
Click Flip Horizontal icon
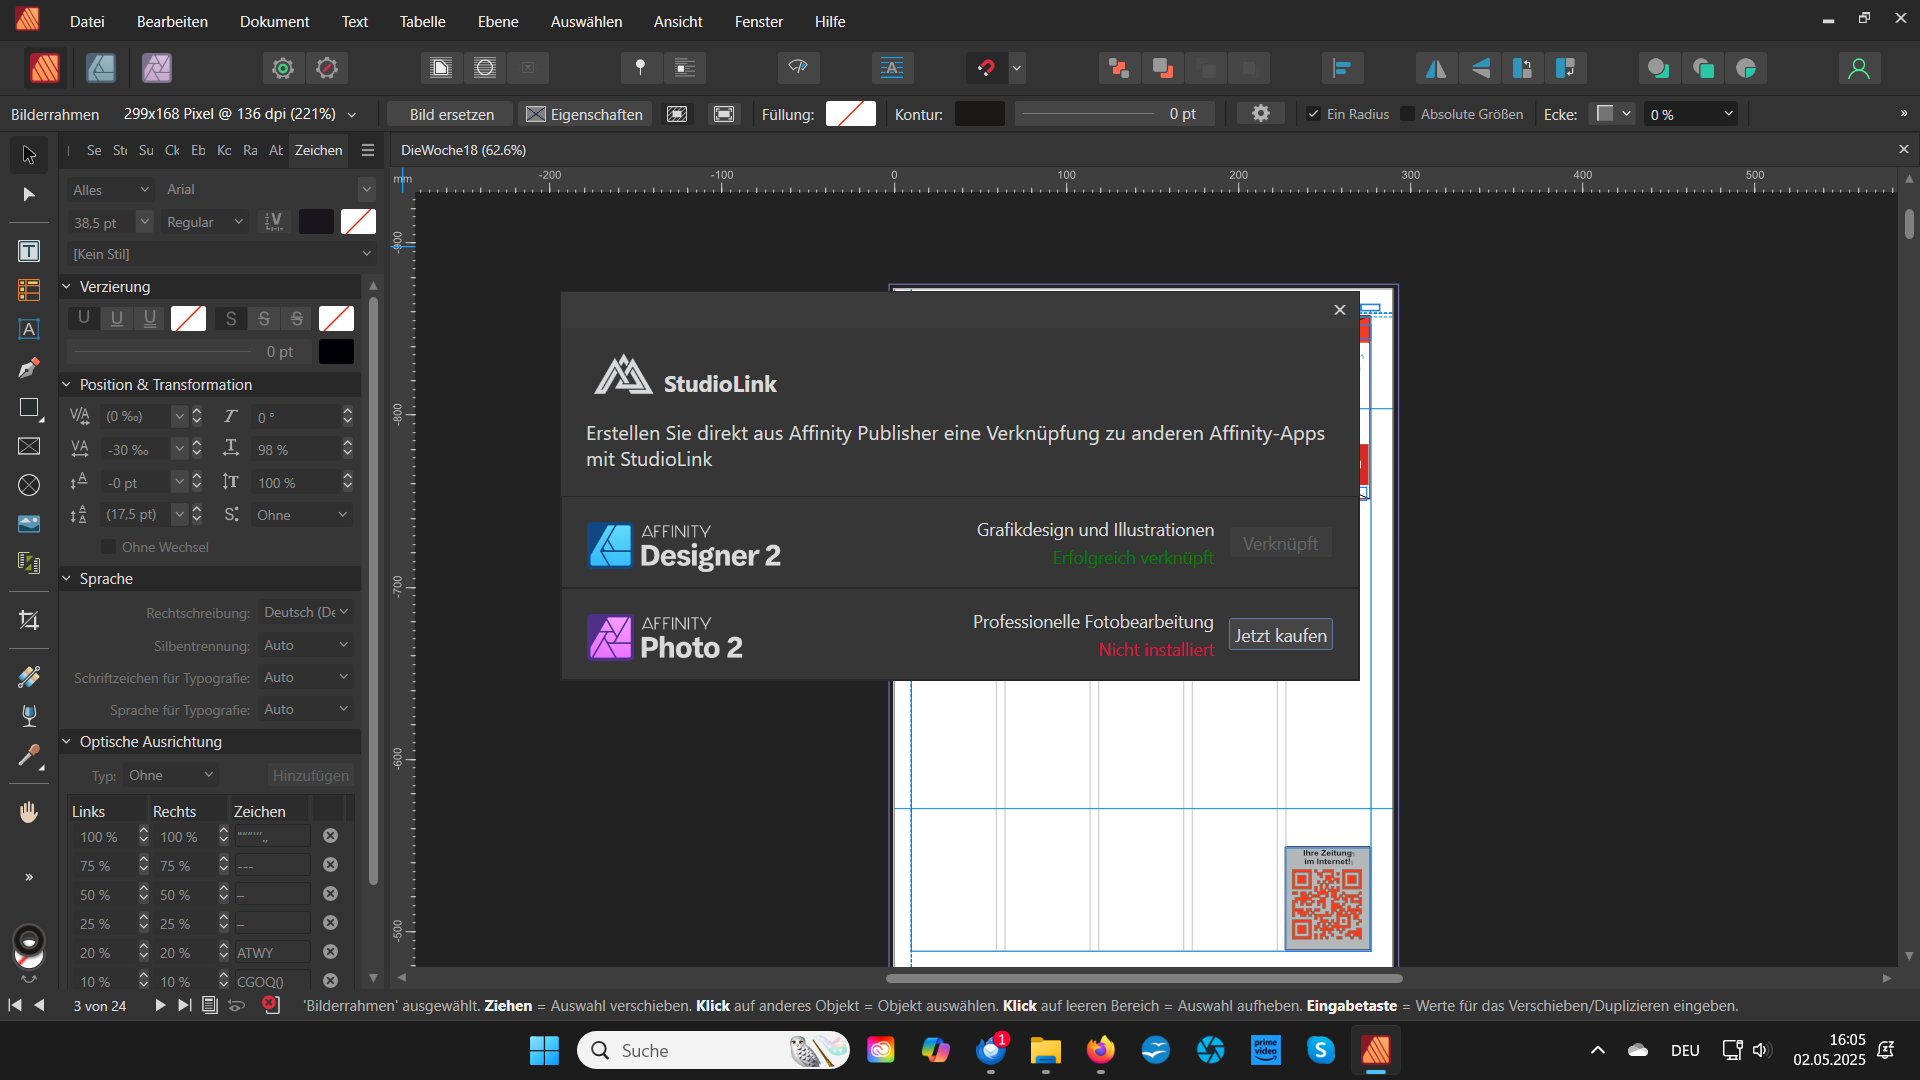(x=1436, y=68)
